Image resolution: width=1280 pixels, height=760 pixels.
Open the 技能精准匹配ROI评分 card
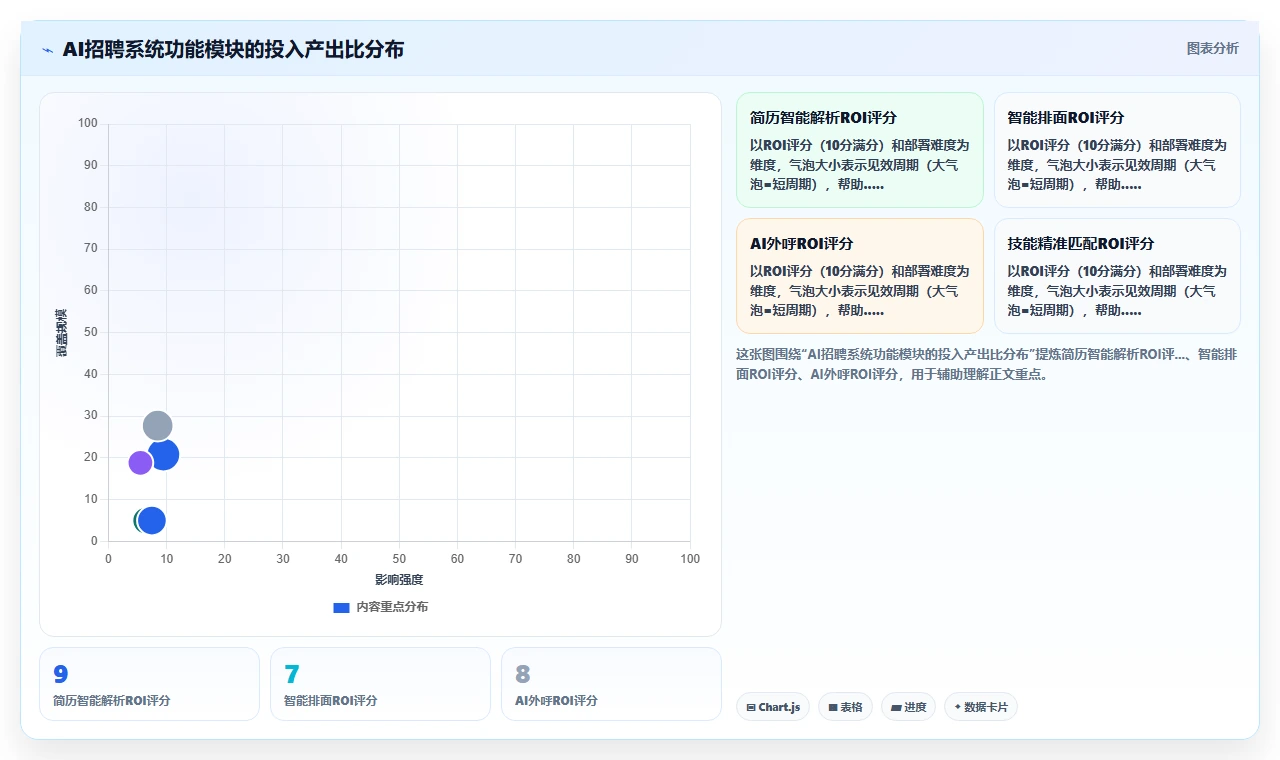[x=1117, y=276]
